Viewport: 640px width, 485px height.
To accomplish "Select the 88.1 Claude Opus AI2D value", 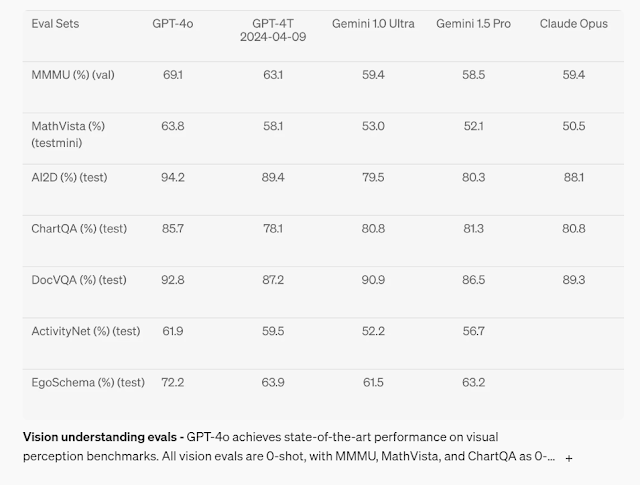I will [x=573, y=177].
